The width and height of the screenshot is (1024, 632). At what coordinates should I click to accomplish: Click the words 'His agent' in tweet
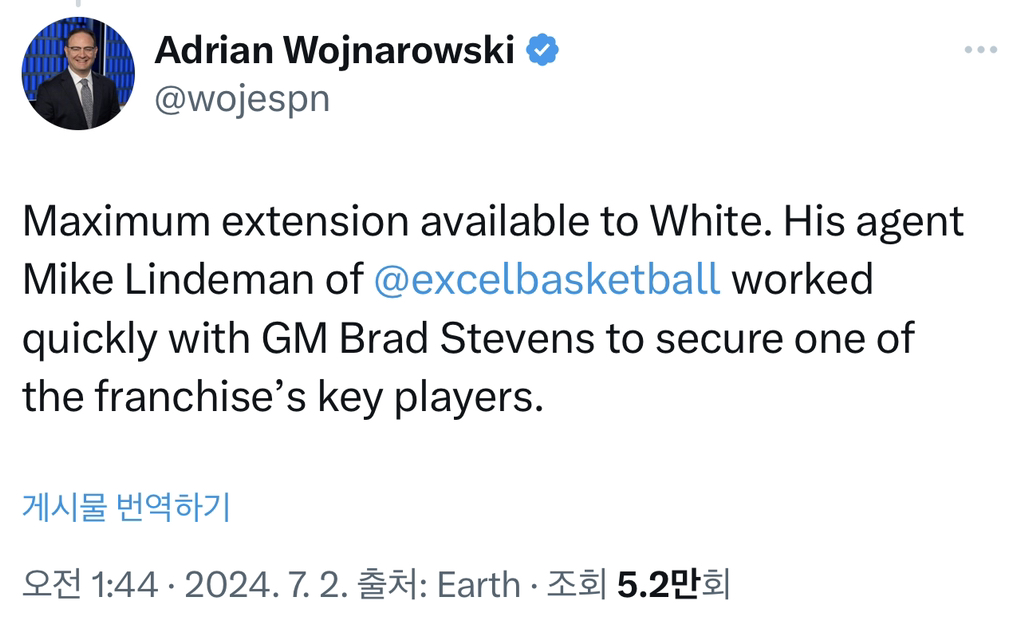873,221
